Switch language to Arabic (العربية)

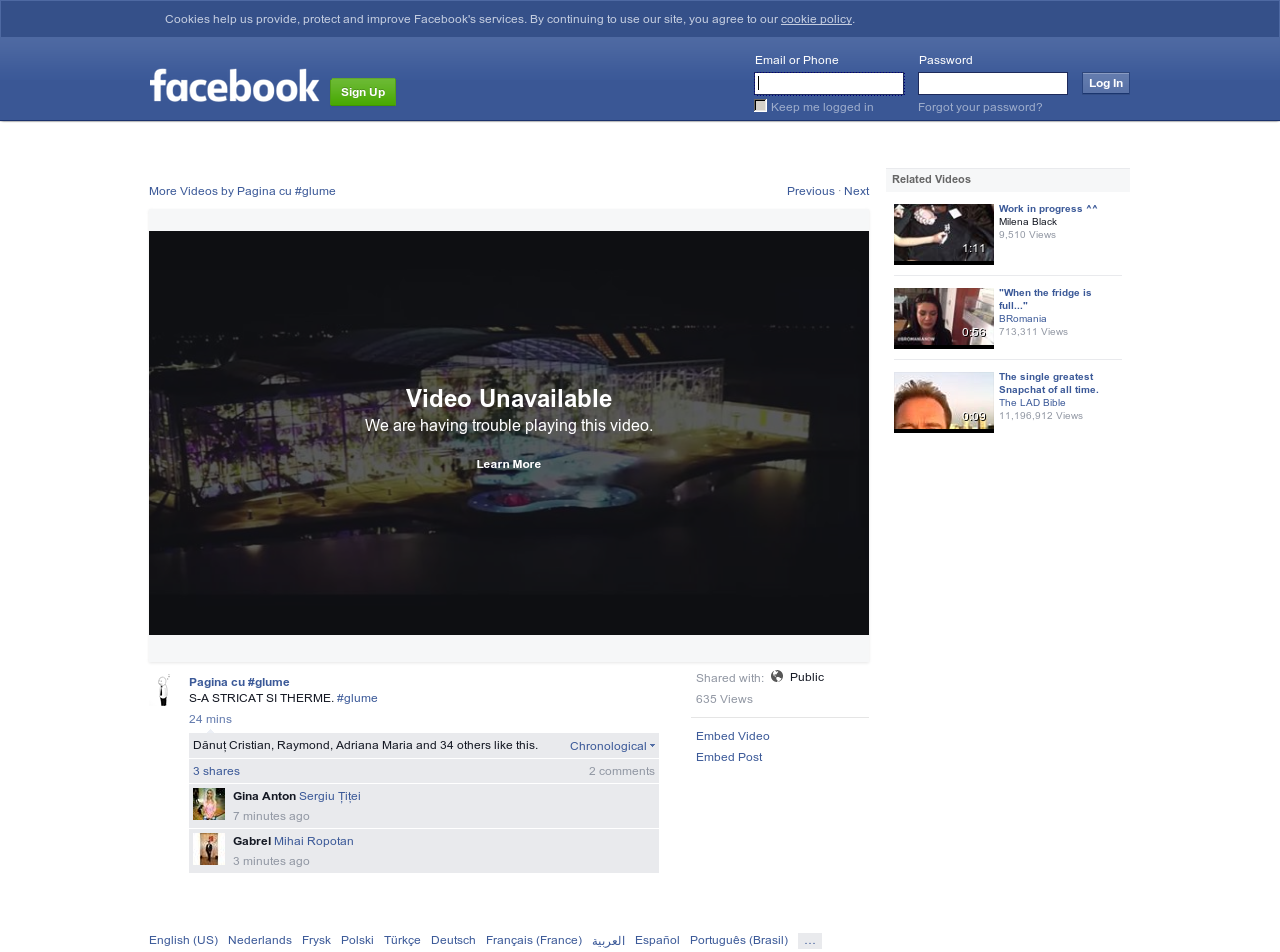pyautogui.click(x=608, y=940)
